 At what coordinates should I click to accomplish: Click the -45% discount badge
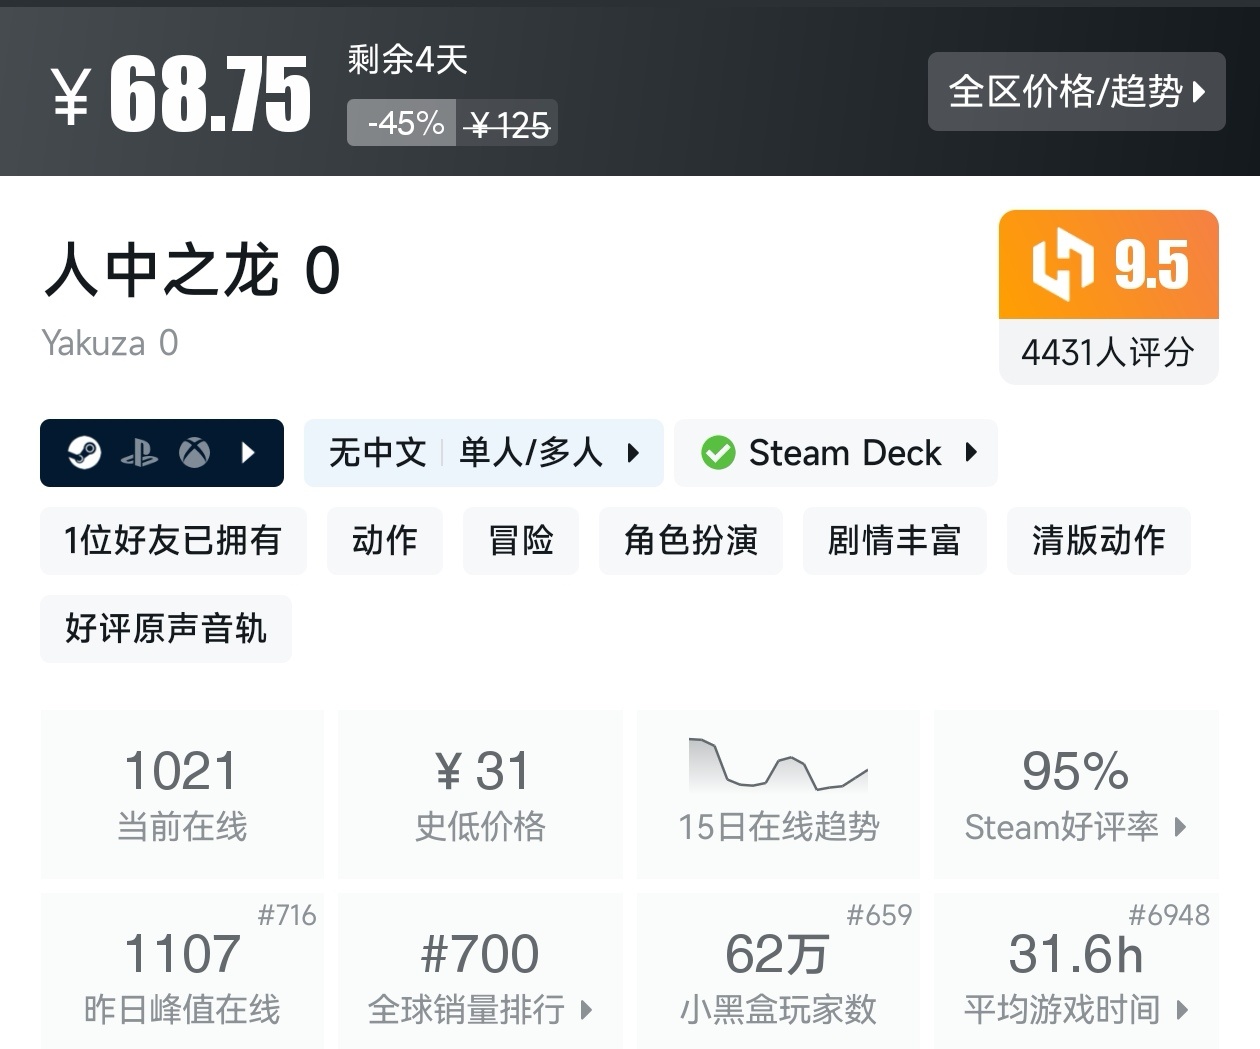[401, 122]
